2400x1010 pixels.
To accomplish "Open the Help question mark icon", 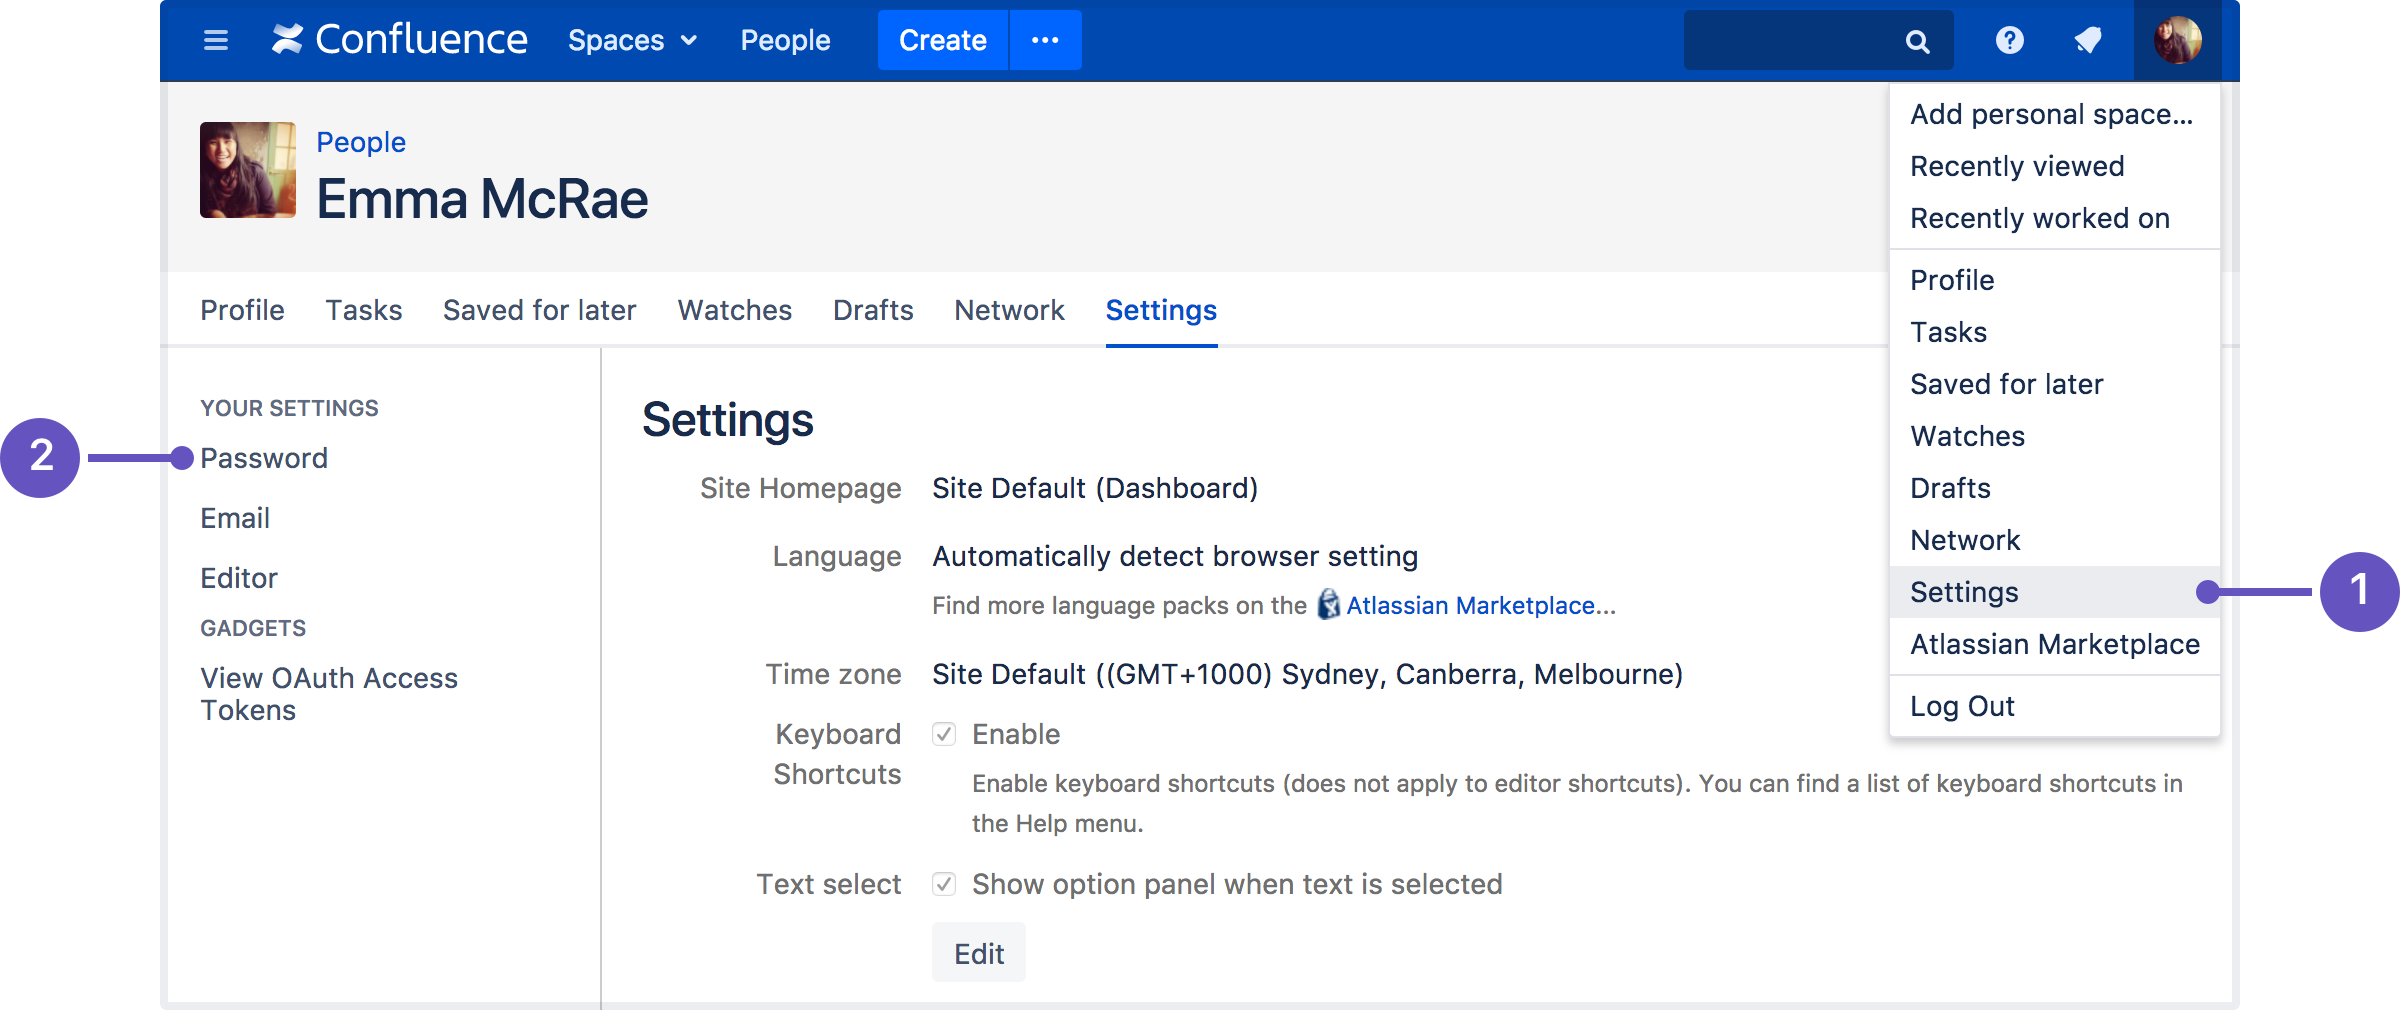I will click(2009, 40).
